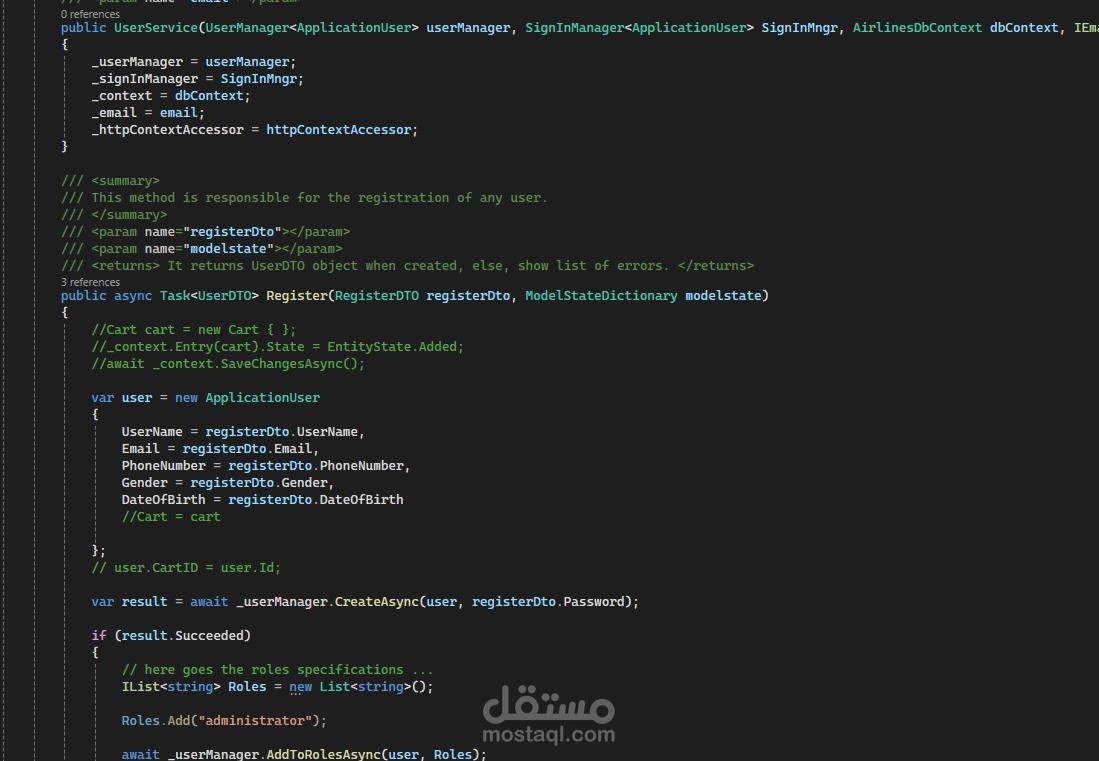Click the ModelStateDictionary parameter type
Screen dimensions: 1099x761
601,296
